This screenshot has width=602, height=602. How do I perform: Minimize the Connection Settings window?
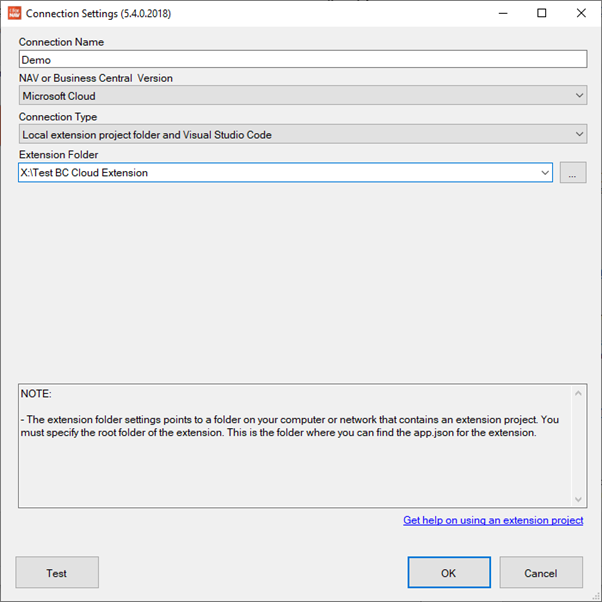click(x=503, y=13)
